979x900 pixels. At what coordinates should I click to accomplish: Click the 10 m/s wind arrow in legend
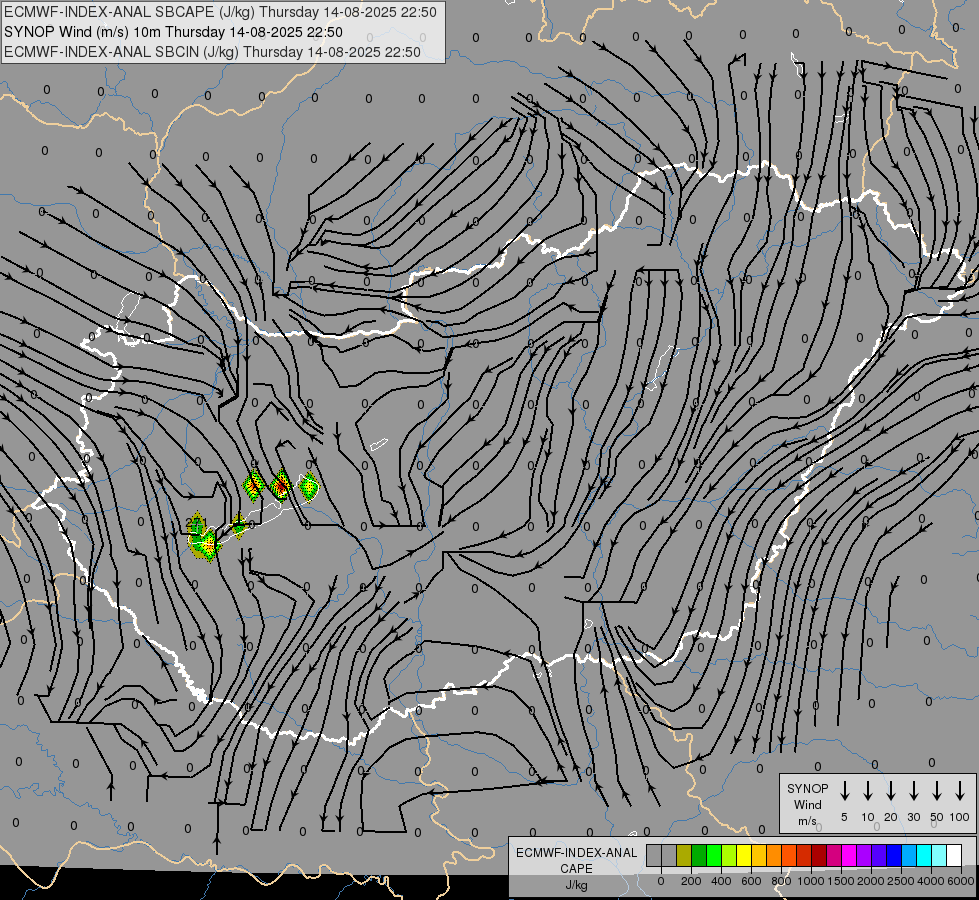[867, 791]
